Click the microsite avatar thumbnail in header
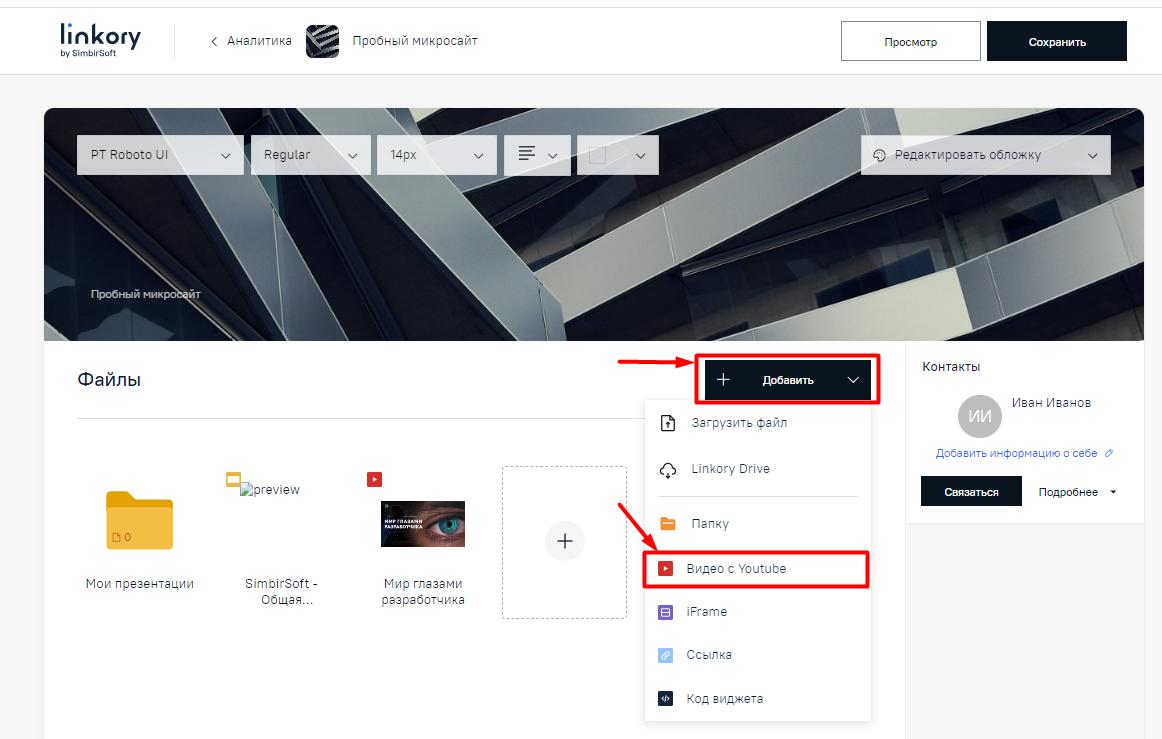 coord(322,41)
